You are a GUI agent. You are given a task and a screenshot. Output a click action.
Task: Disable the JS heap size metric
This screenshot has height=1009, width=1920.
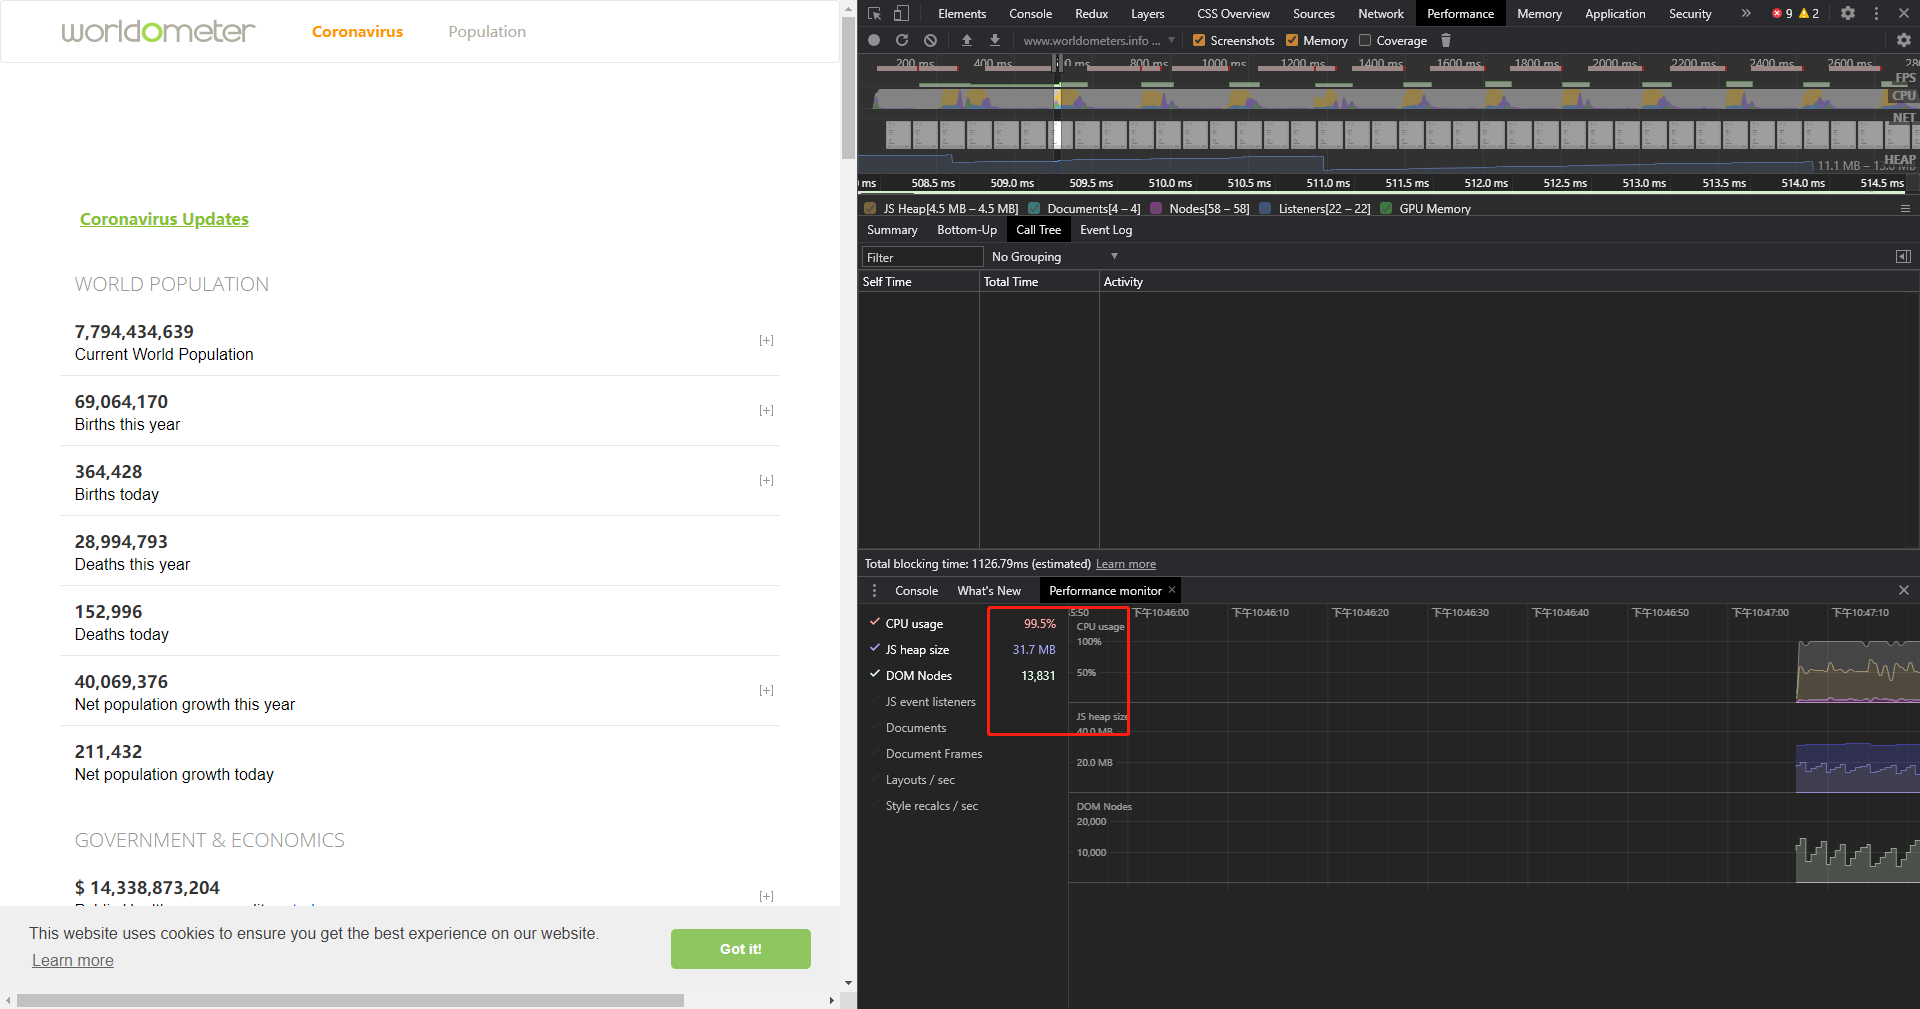(875, 649)
